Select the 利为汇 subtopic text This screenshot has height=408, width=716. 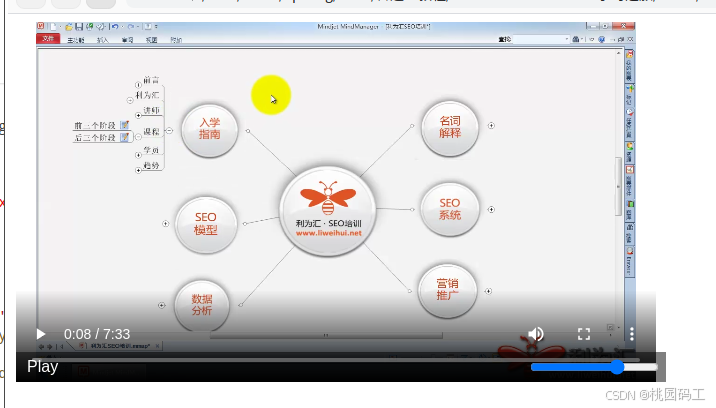click(x=147, y=95)
